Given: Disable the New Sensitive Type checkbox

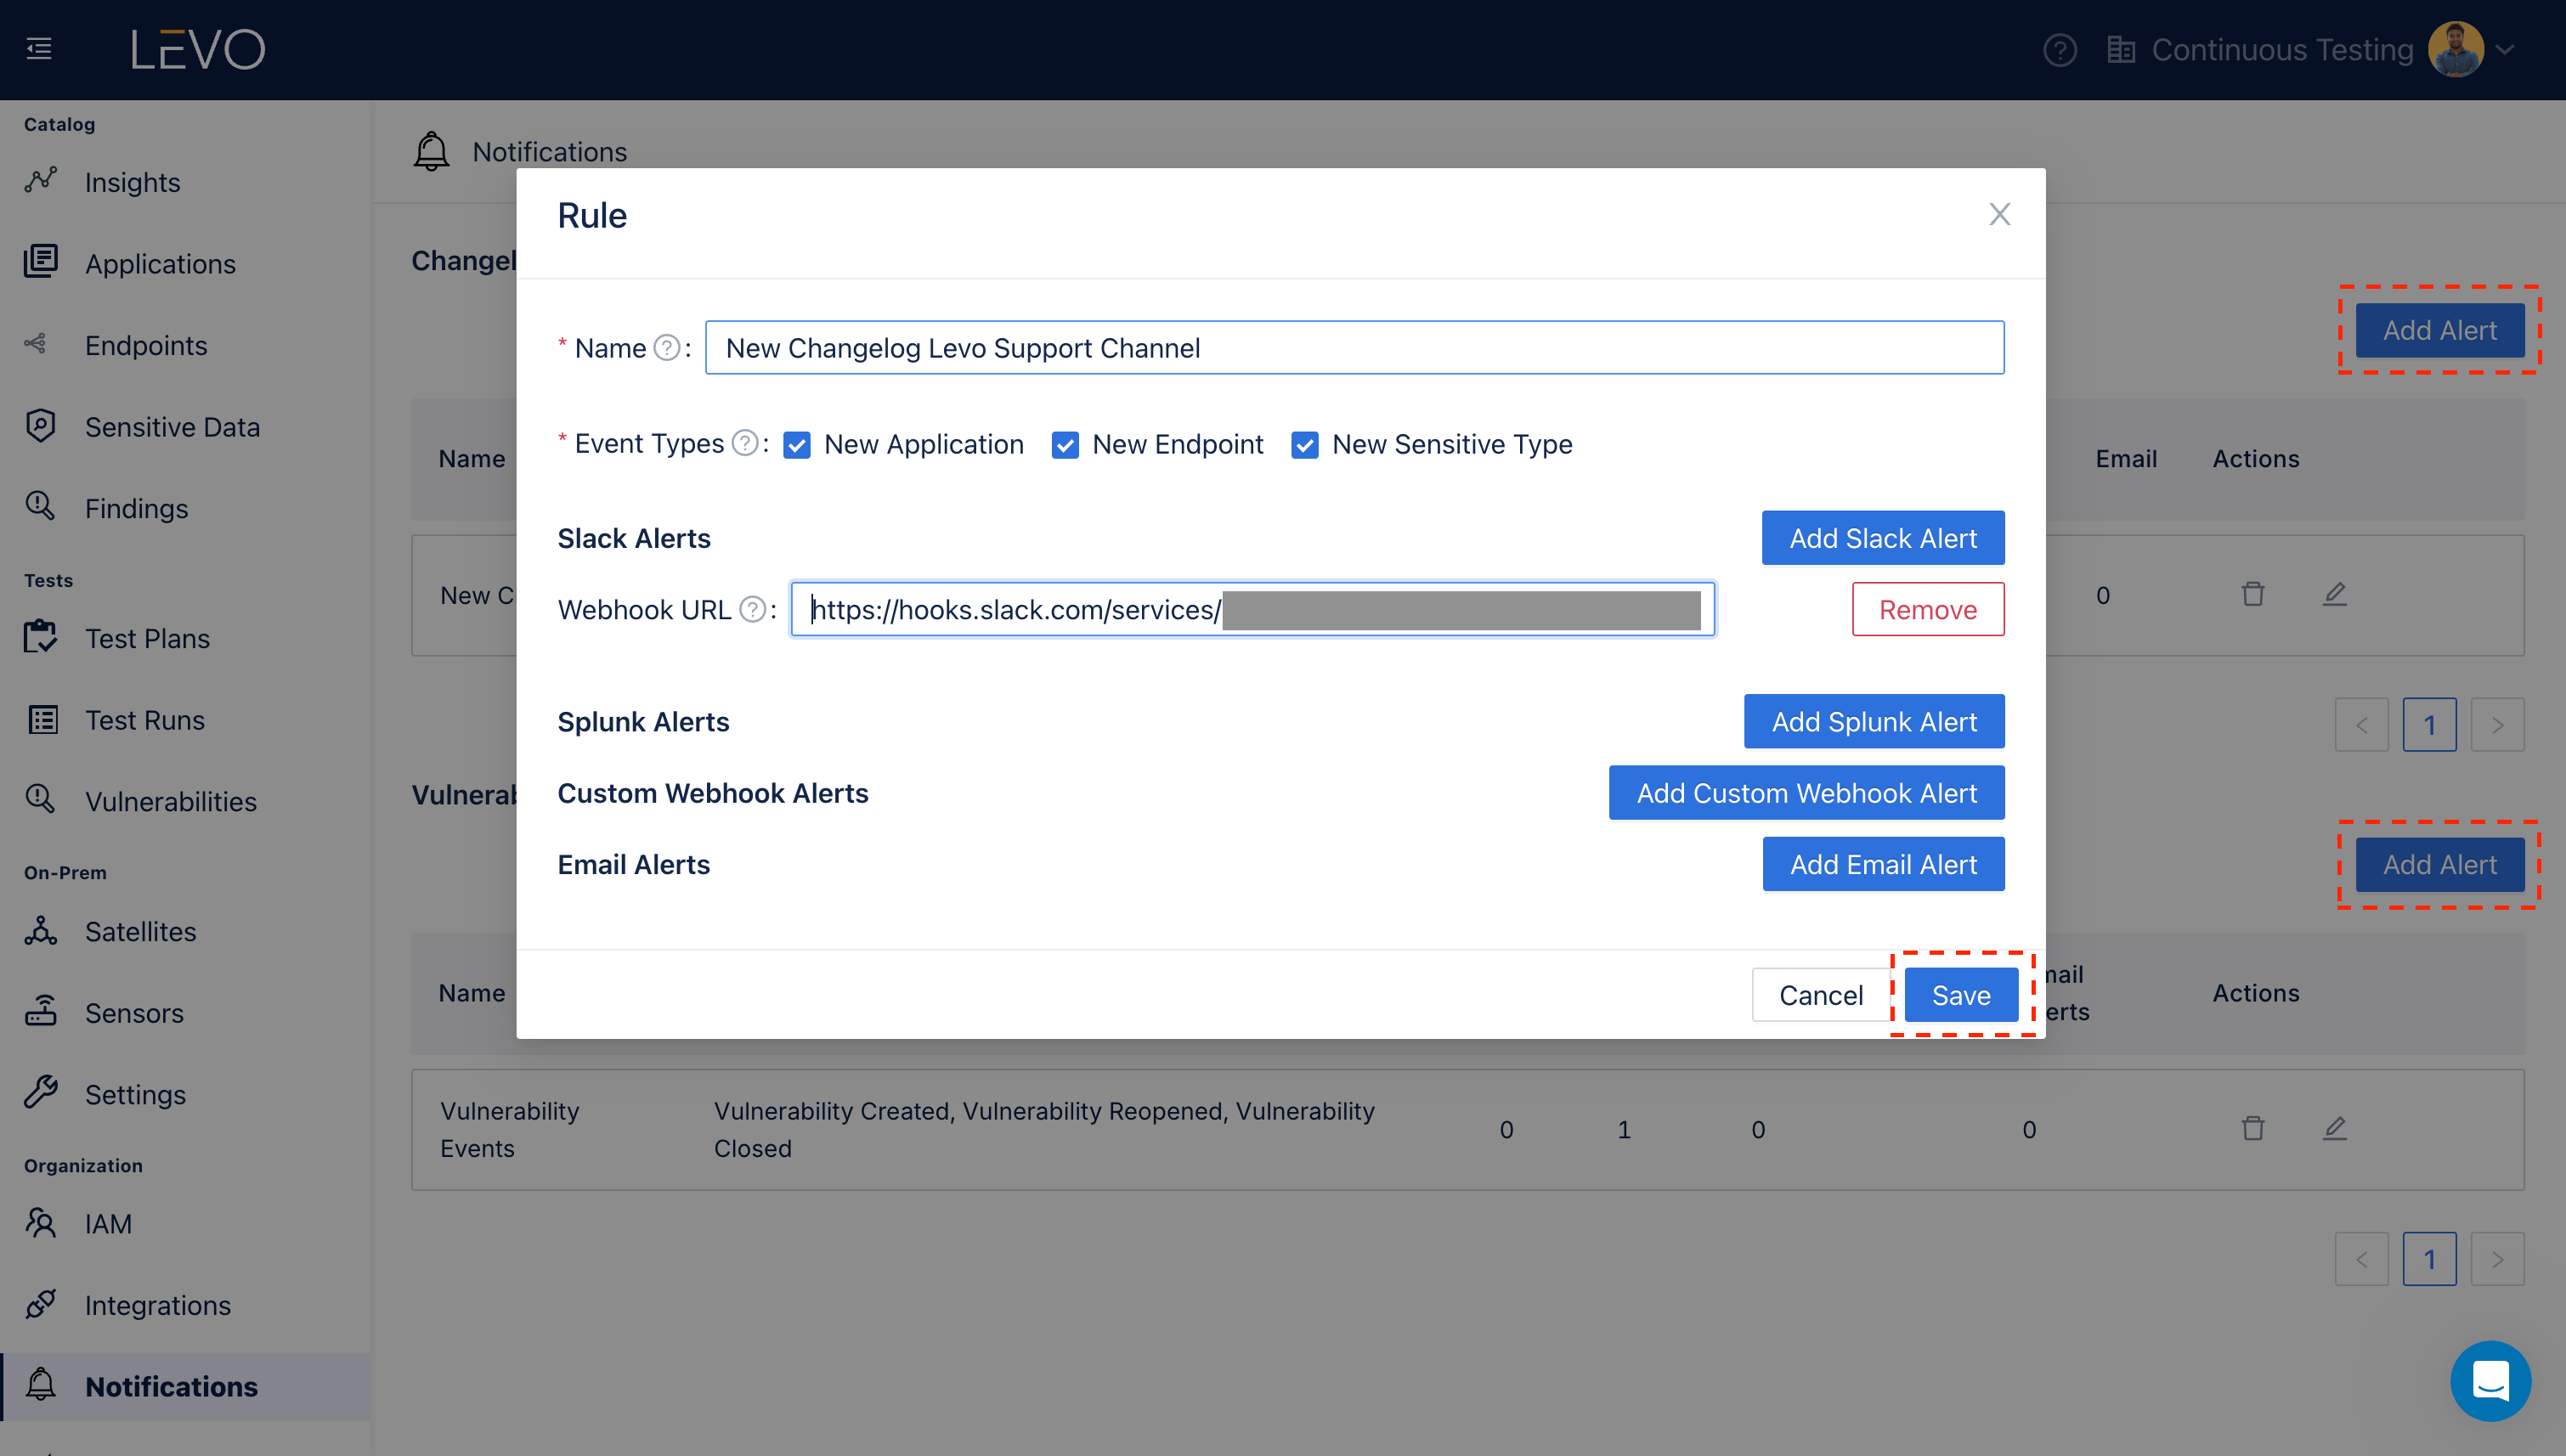Looking at the screenshot, I should point(1304,445).
